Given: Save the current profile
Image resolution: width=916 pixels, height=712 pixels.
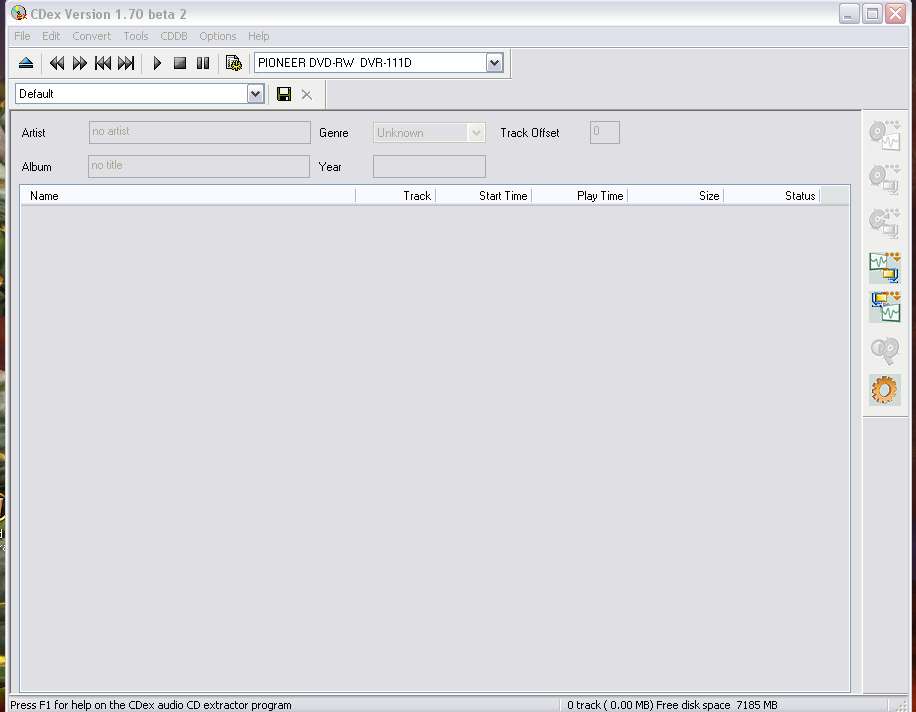Looking at the screenshot, I should 284,94.
